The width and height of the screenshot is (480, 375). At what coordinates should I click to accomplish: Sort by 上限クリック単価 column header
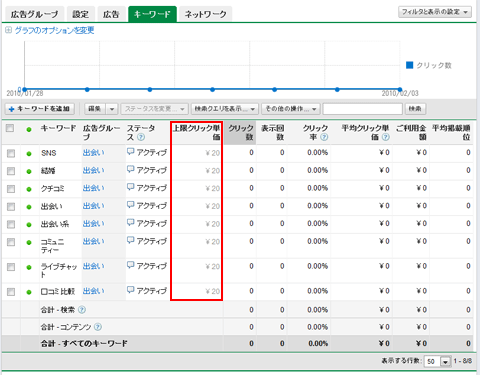[197, 132]
